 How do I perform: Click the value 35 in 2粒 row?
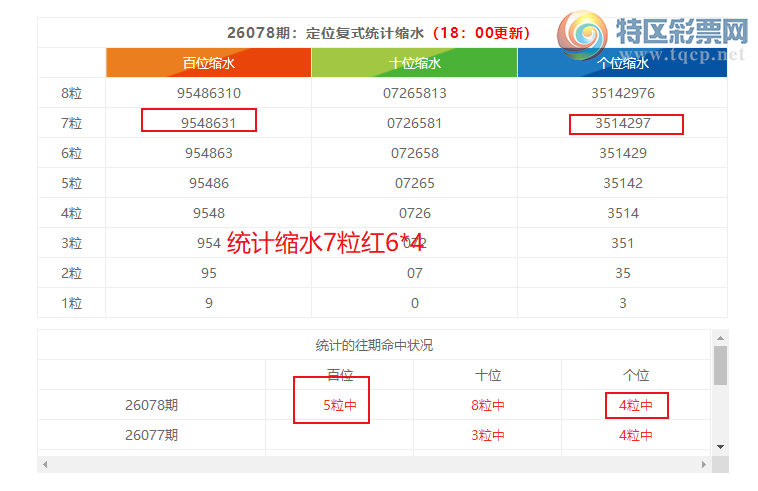pyautogui.click(x=623, y=273)
